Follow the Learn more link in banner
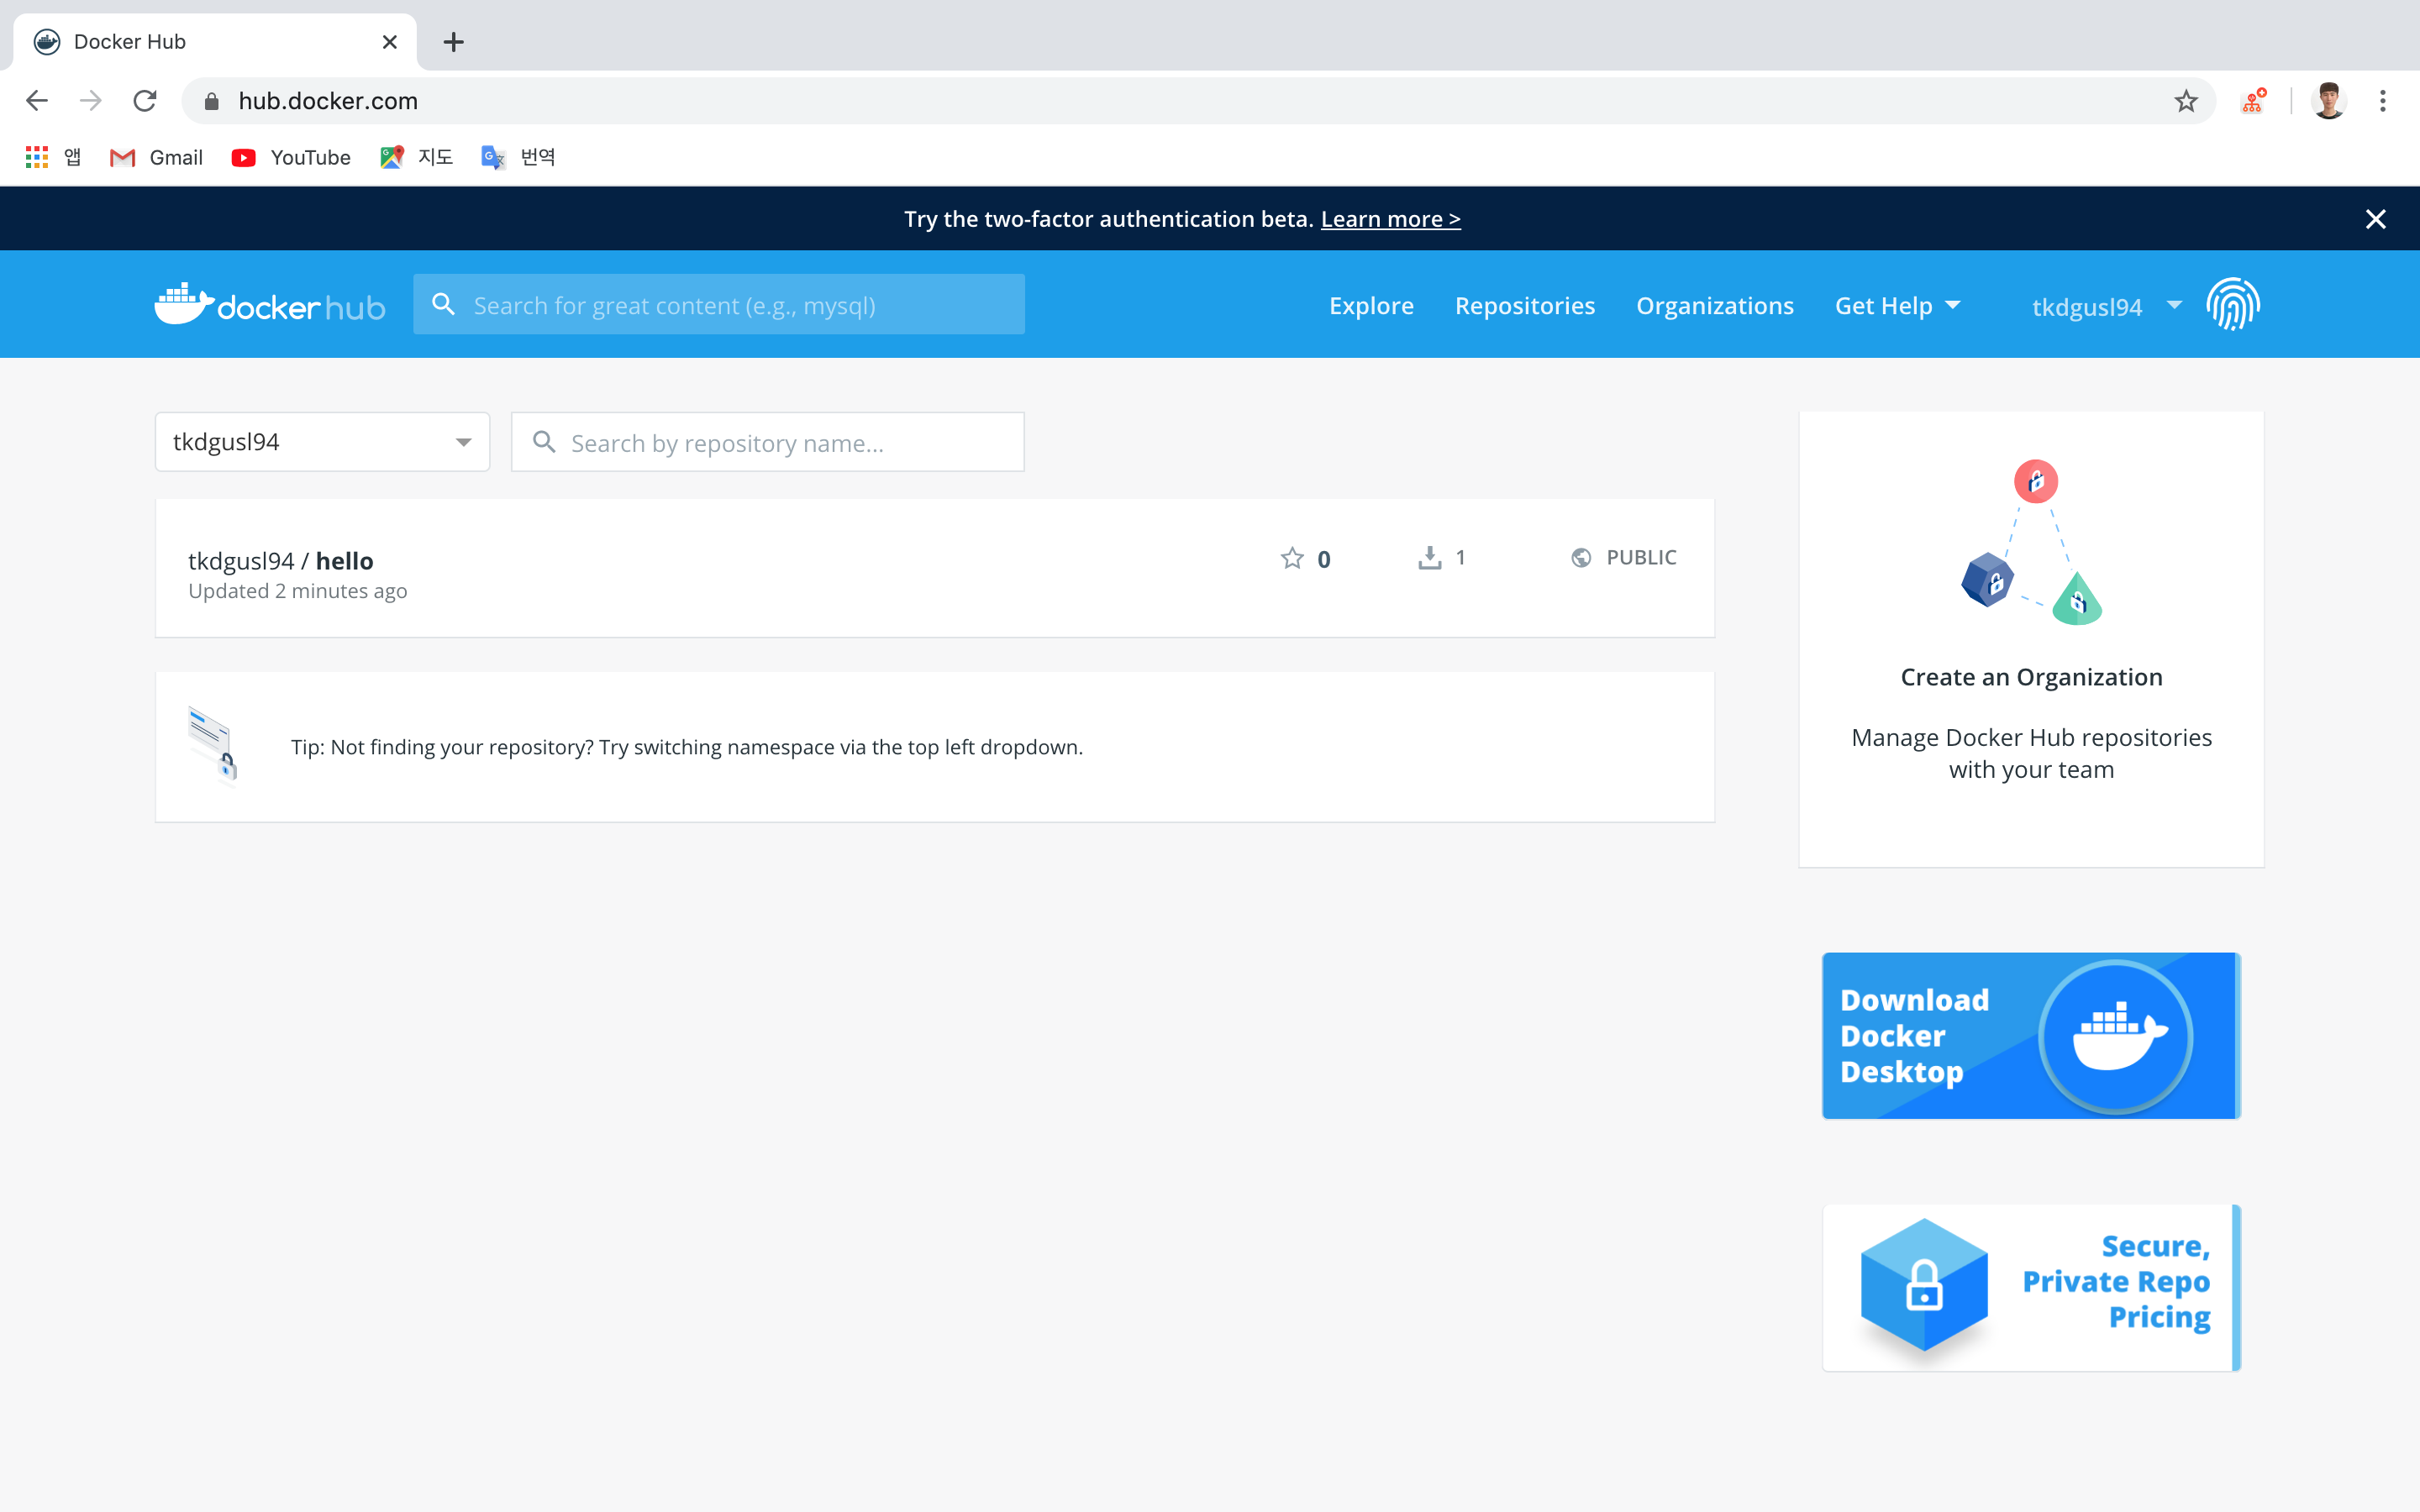 click(1390, 219)
